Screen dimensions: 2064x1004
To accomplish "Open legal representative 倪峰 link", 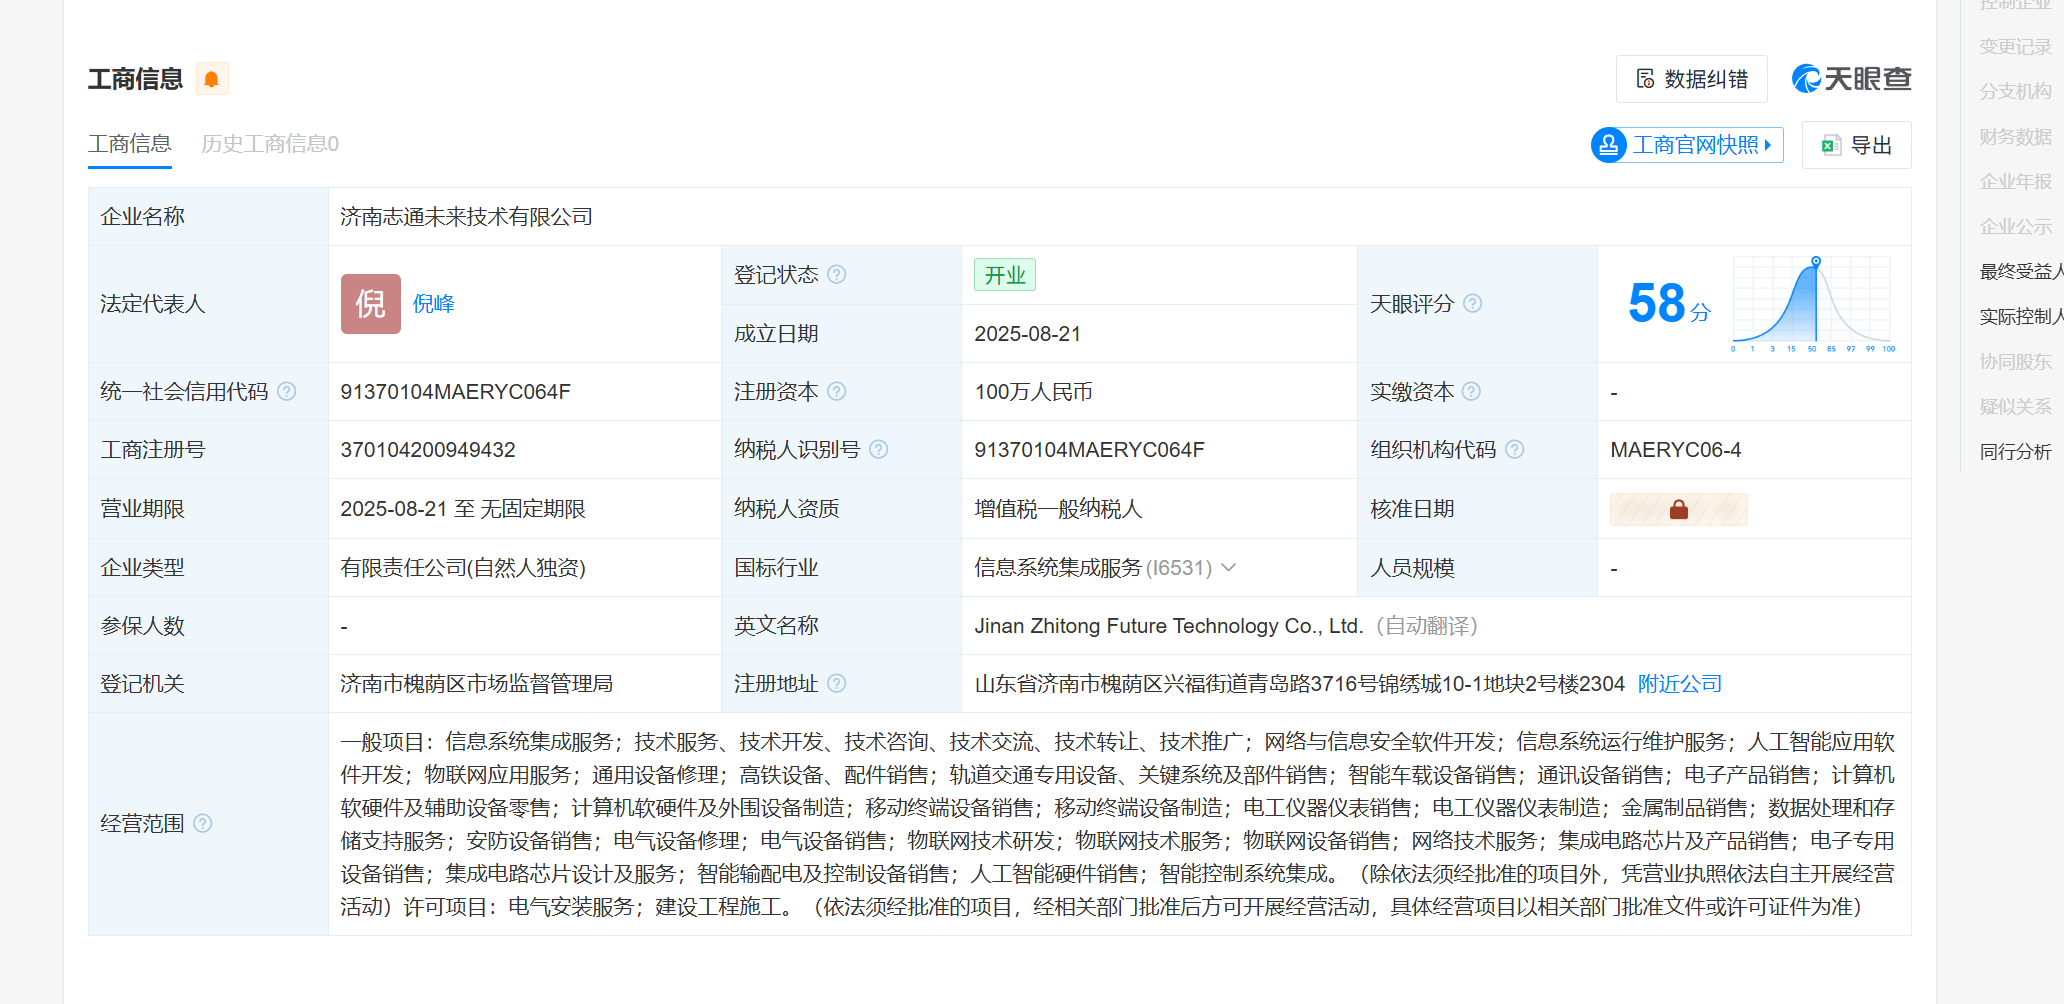I will tap(433, 304).
